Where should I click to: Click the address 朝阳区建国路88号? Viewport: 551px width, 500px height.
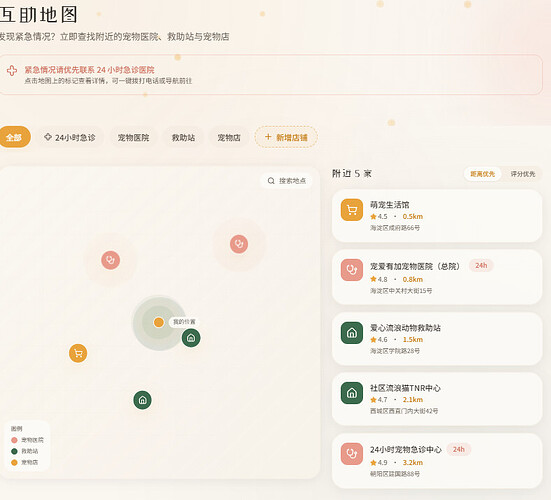tap(395, 474)
